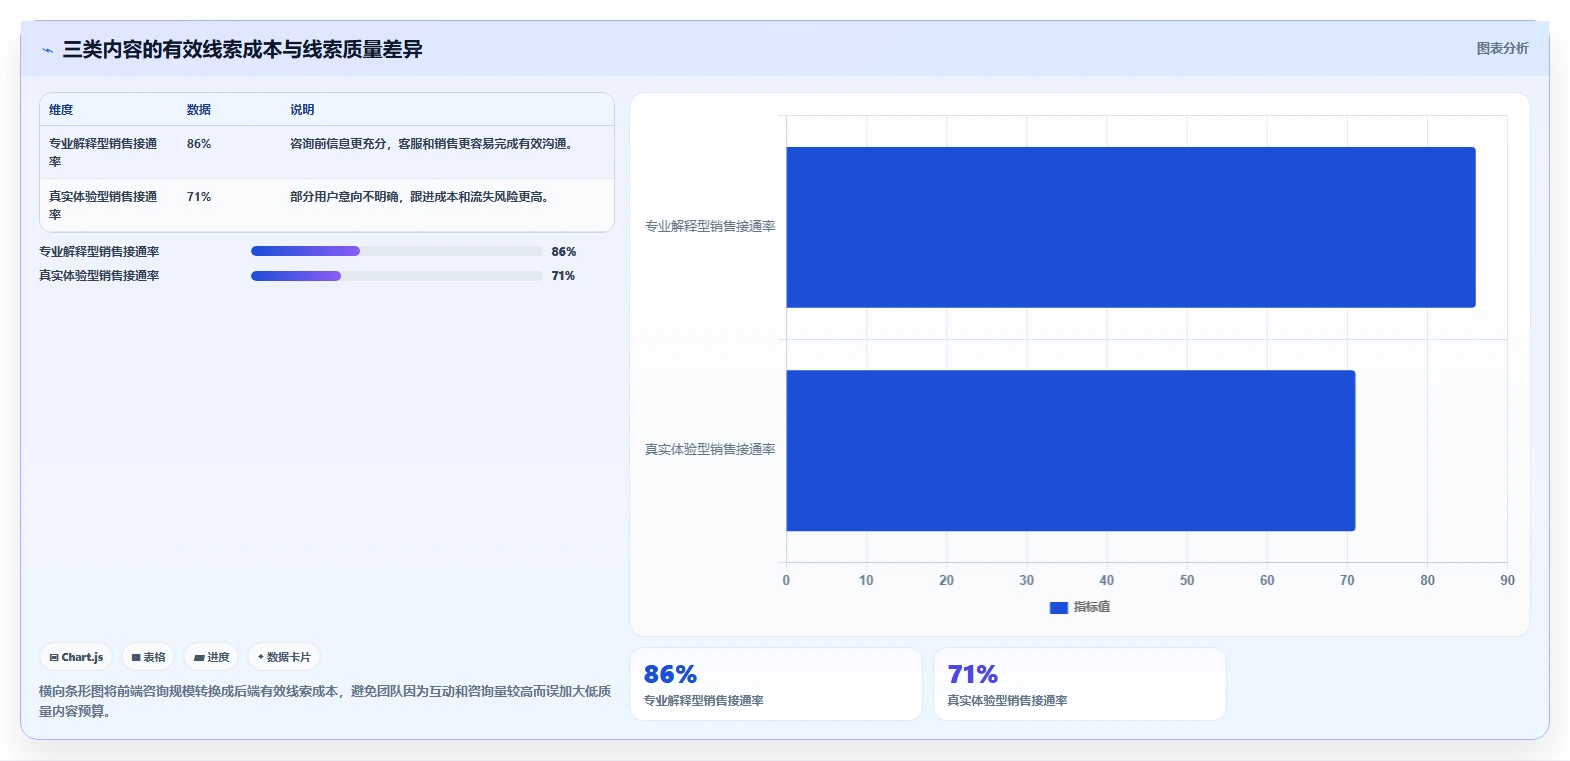Open the 71% data card
The width and height of the screenshot is (1570, 761).
1080,684
